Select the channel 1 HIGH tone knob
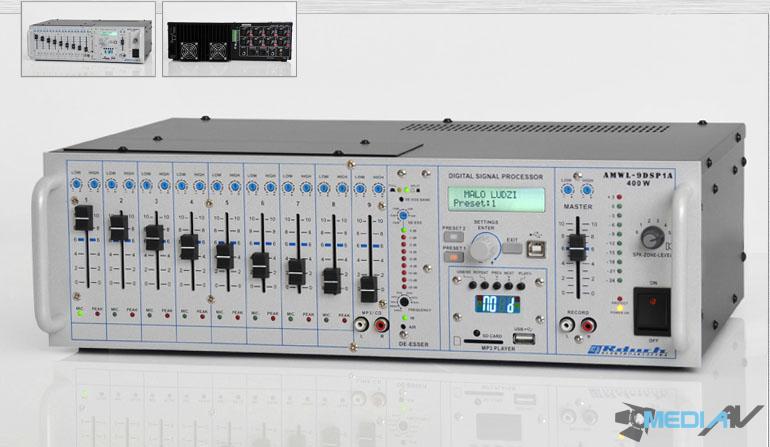The image size is (770, 447). point(93,184)
